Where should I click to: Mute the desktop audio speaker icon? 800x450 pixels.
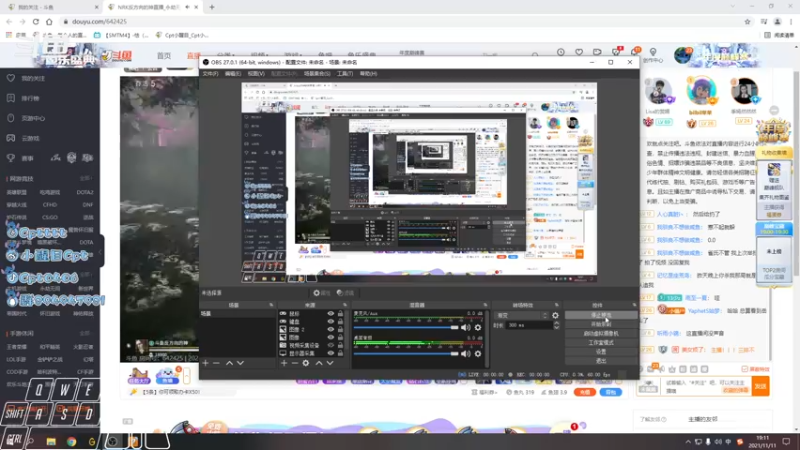[x=466, y=354]
